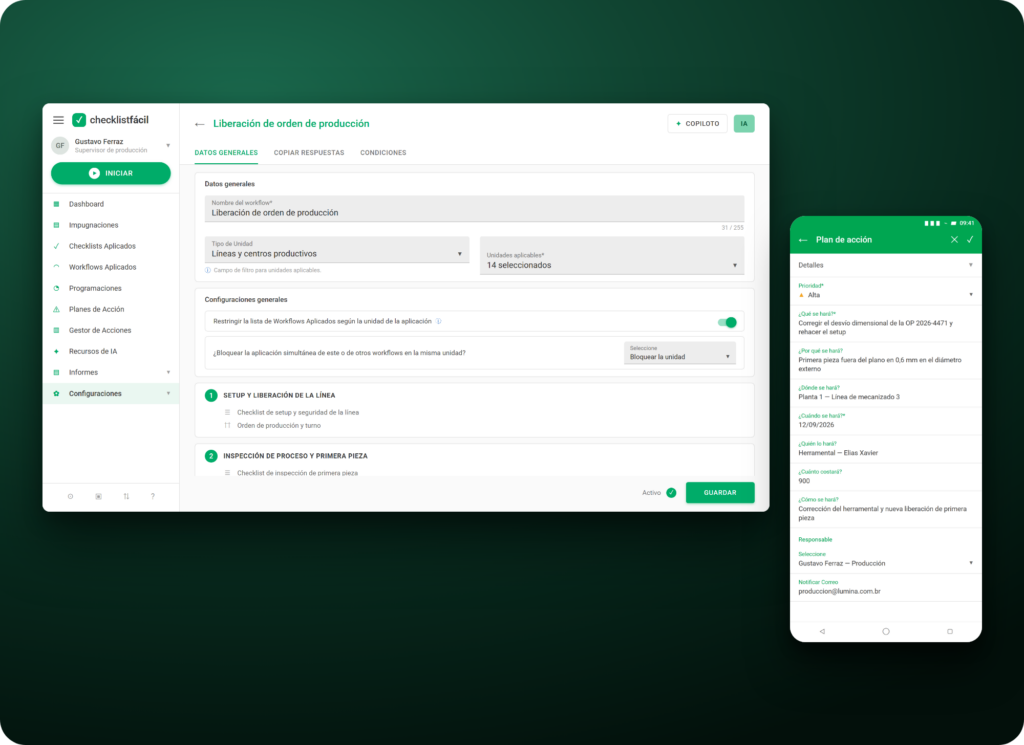Click the Nombre del workflow input field

[x=474, y=209]
